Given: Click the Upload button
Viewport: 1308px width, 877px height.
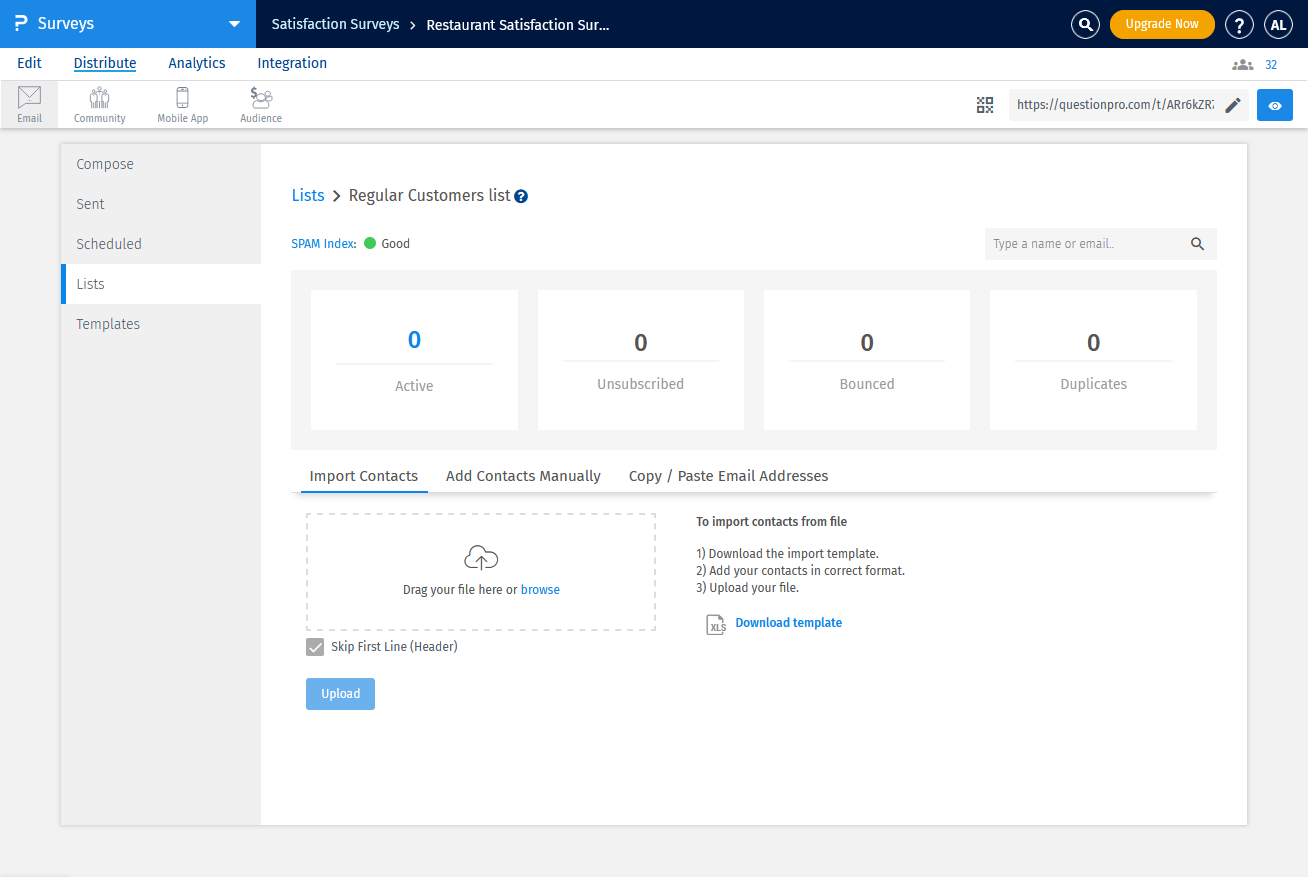Looking at the screenshot, I should (340, 694).
